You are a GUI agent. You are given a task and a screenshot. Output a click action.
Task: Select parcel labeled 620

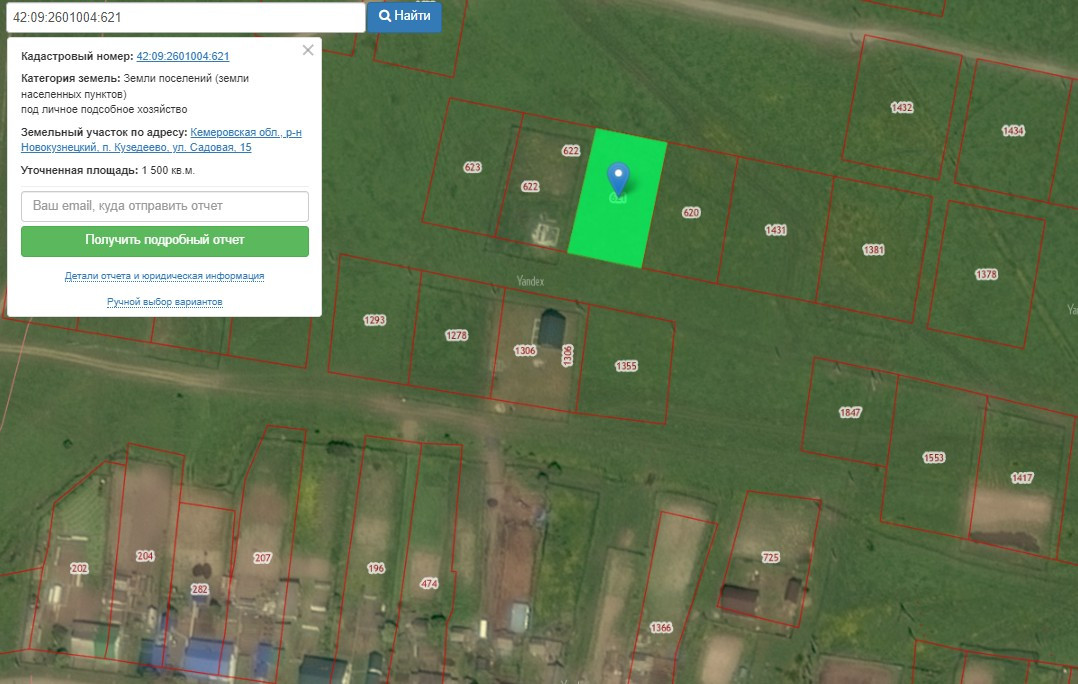(x=690, y=213)
